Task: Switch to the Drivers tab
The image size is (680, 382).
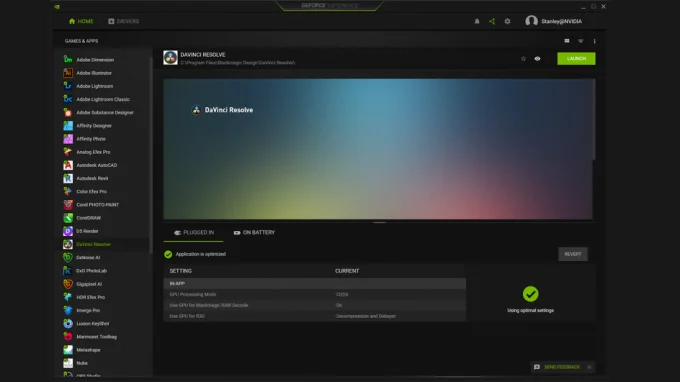Action: point(124,21)
